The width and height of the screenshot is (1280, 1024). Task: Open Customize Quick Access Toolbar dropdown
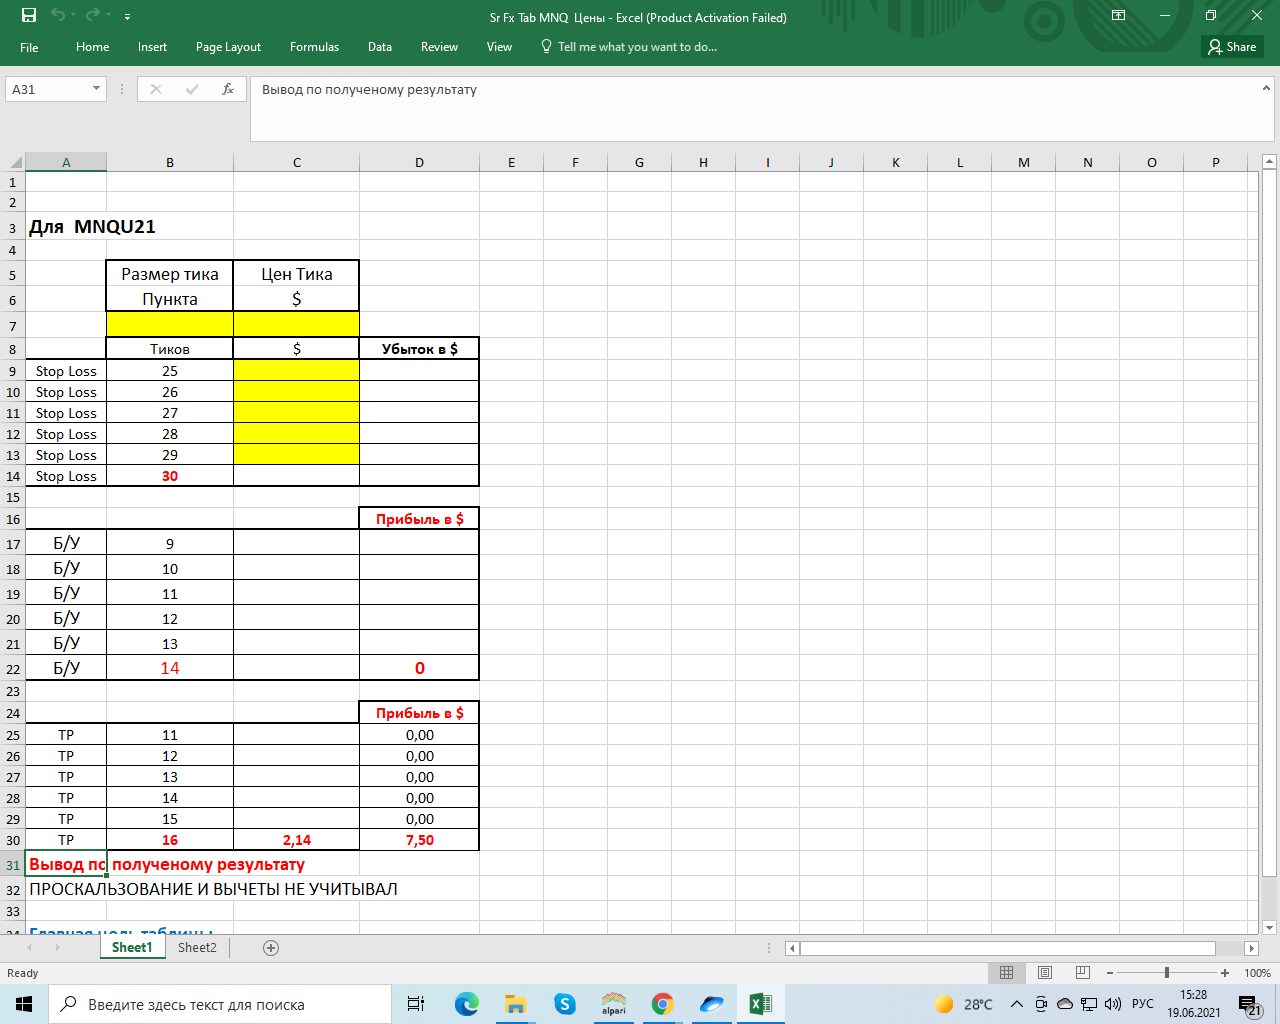click(x=127, y=17)
